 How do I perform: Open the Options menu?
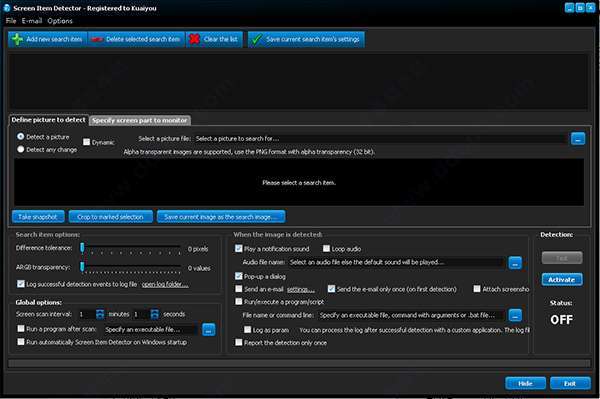click(60, 21)
